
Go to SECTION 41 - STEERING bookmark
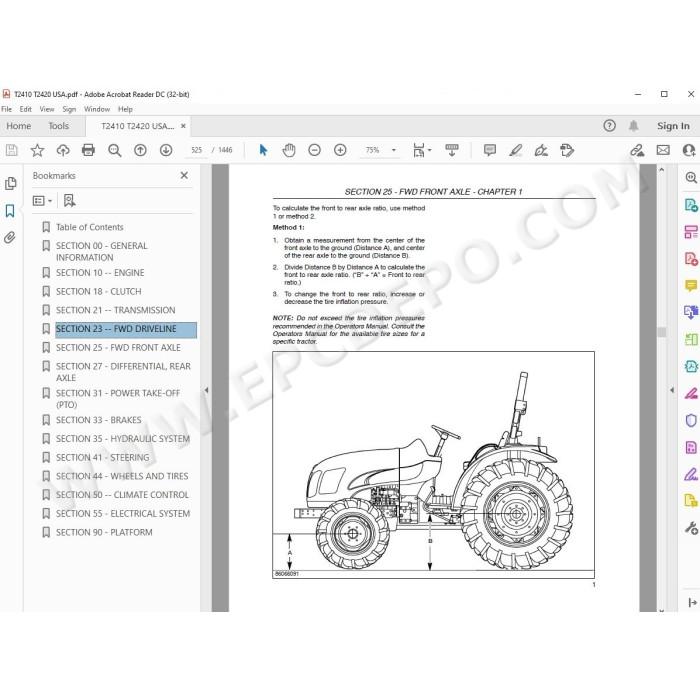(103, 458)
